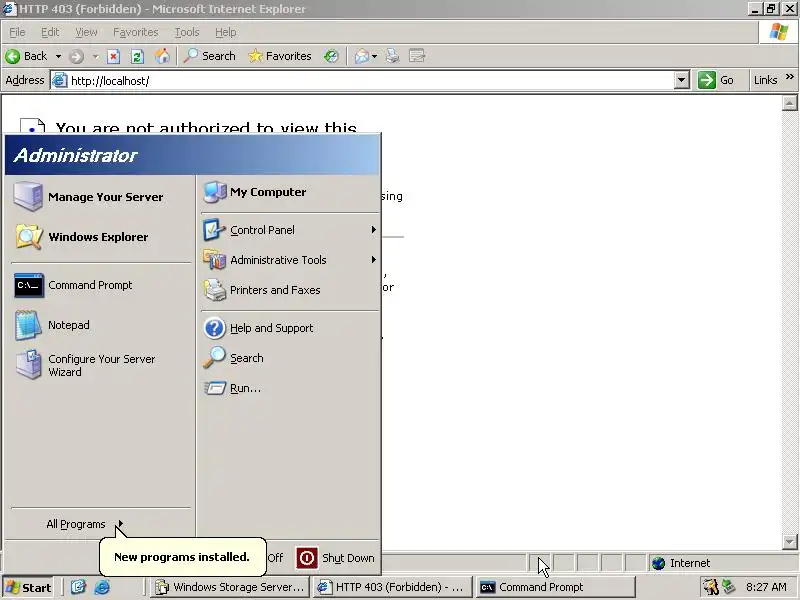
Task: Expand the Back history dropdown arrow
Action: tap(58, 56)
